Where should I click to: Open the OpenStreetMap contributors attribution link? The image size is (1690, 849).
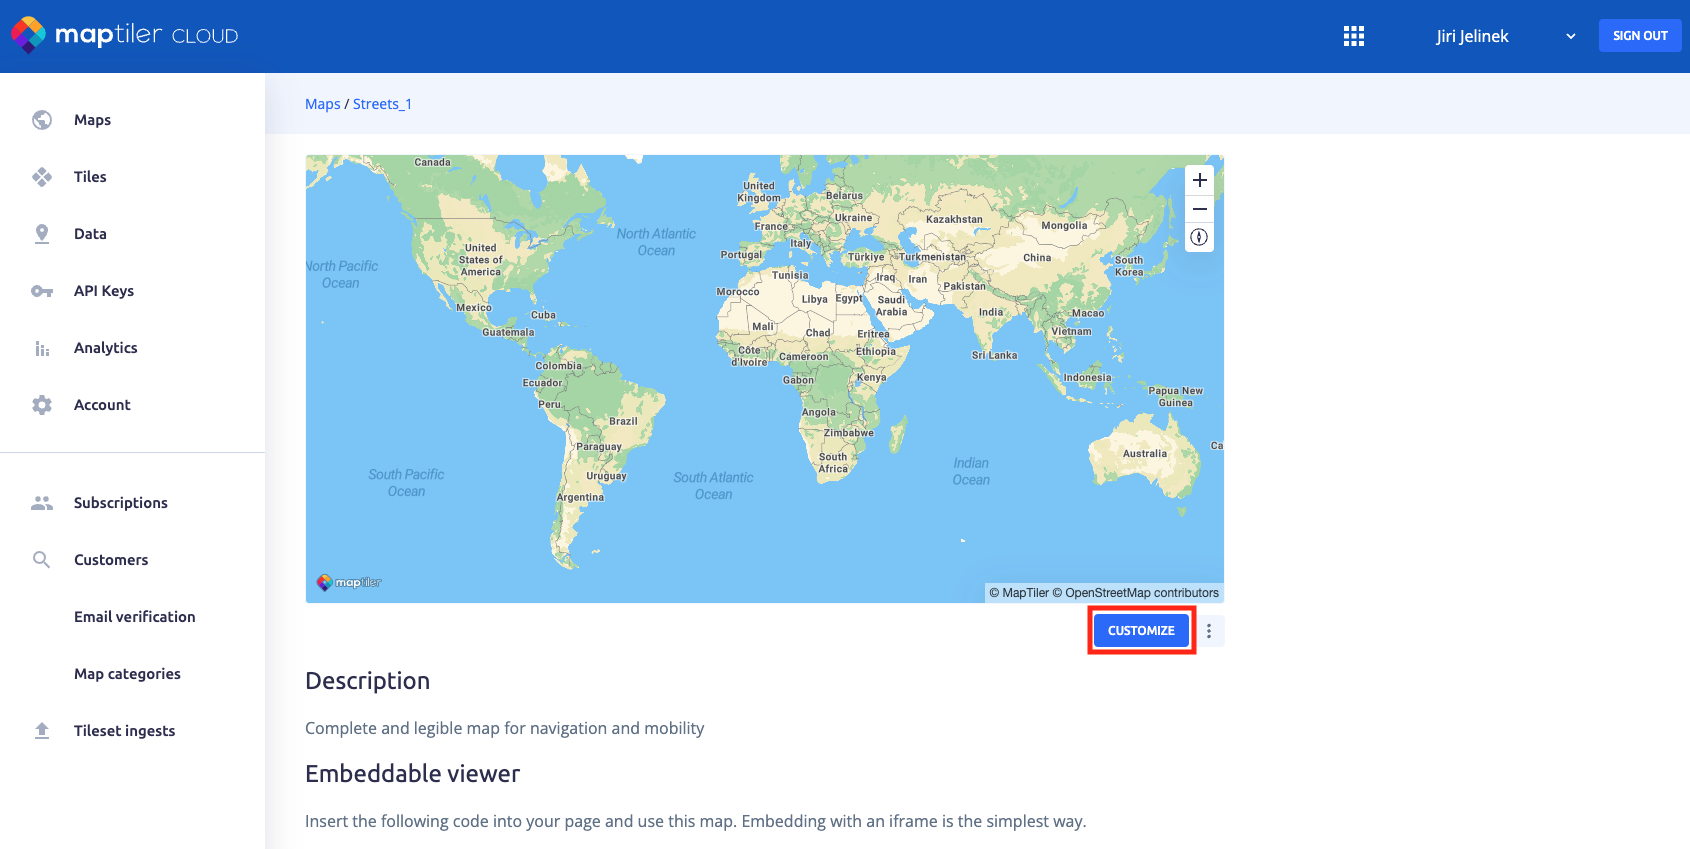click(1141, 593)
